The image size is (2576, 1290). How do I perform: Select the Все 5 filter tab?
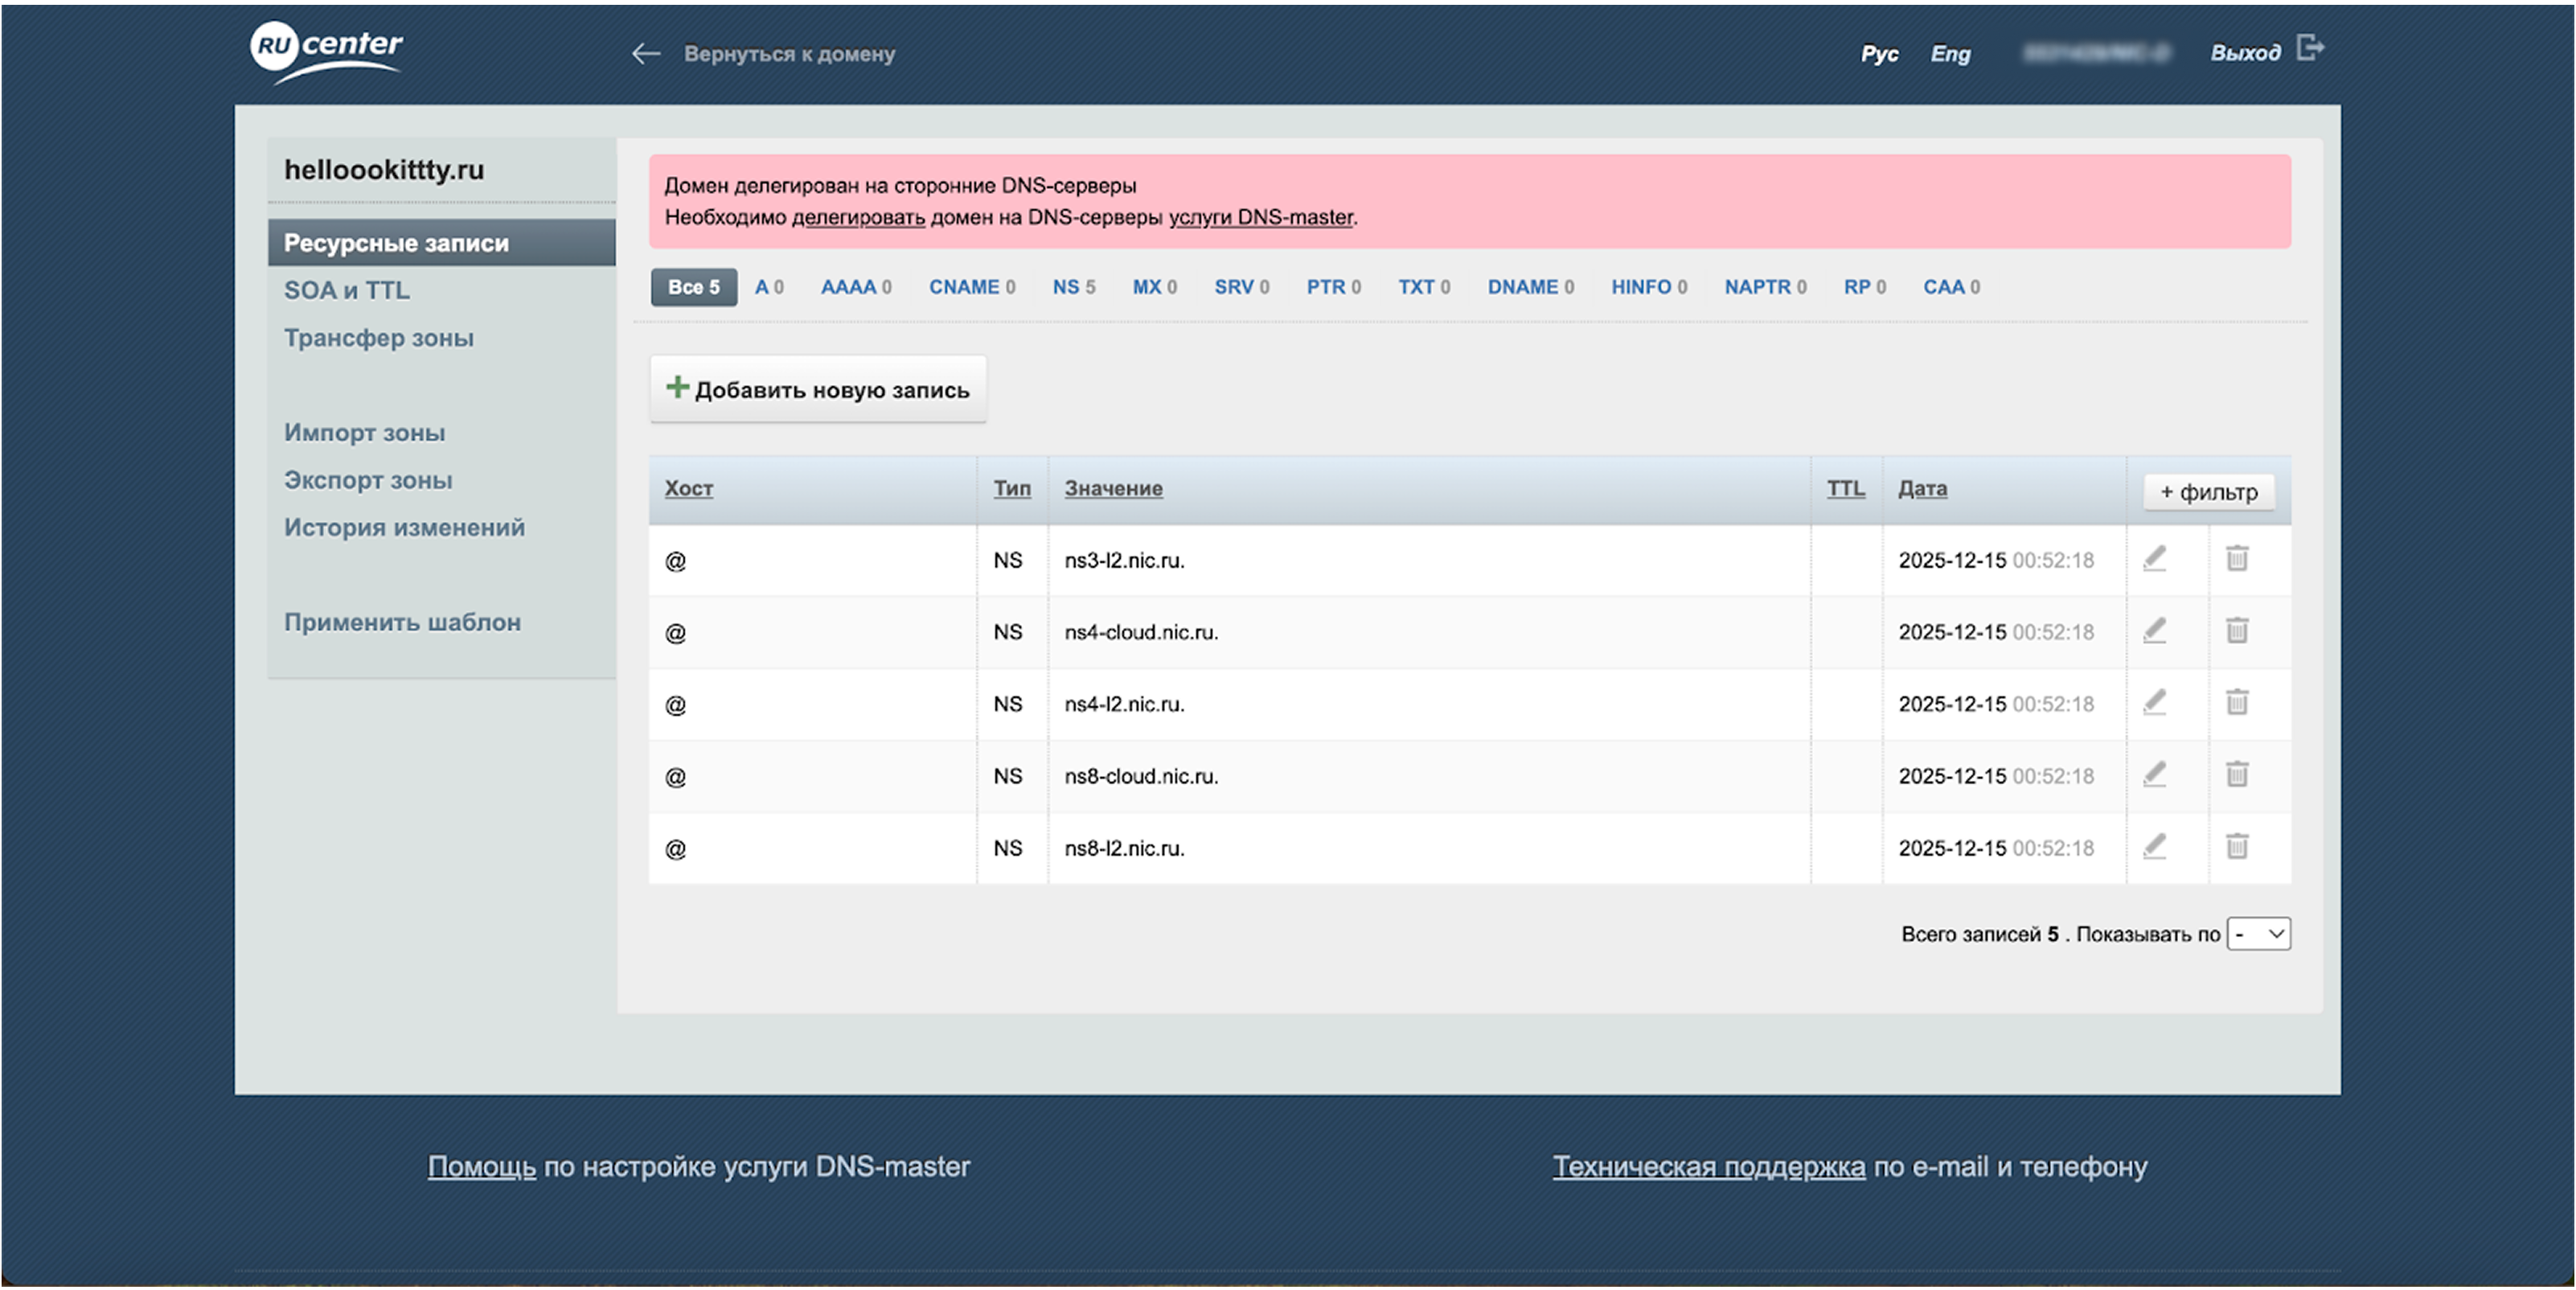[694, 287]
